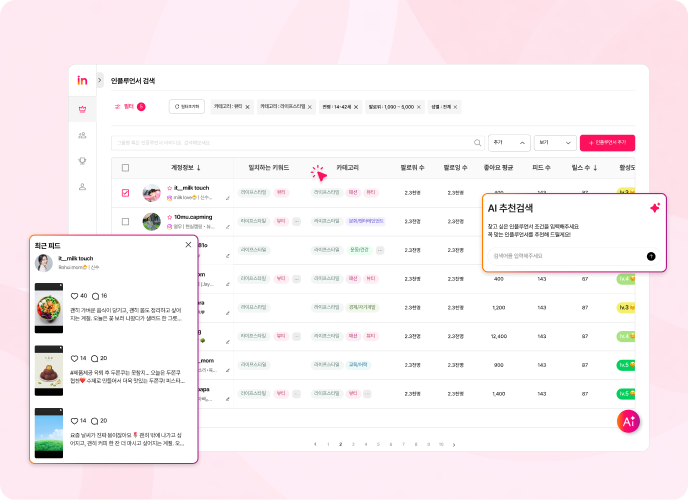Screen dimensions: 688x500
Task: Click the 1,200 average likes value
Action: 499,307
